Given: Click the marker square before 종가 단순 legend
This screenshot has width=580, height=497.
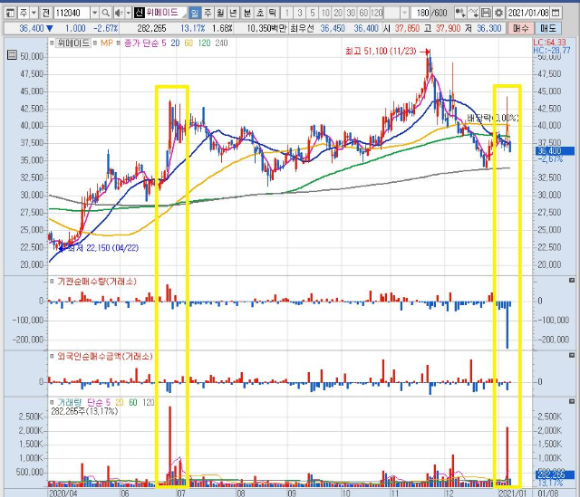Looking at the screenshot, I should [x=118, y=43].
